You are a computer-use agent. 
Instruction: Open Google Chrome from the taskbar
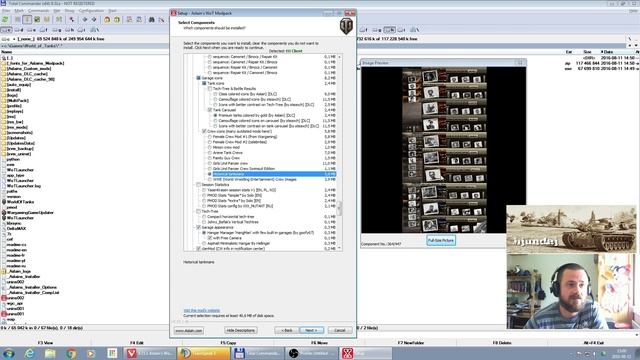(71, 353)
